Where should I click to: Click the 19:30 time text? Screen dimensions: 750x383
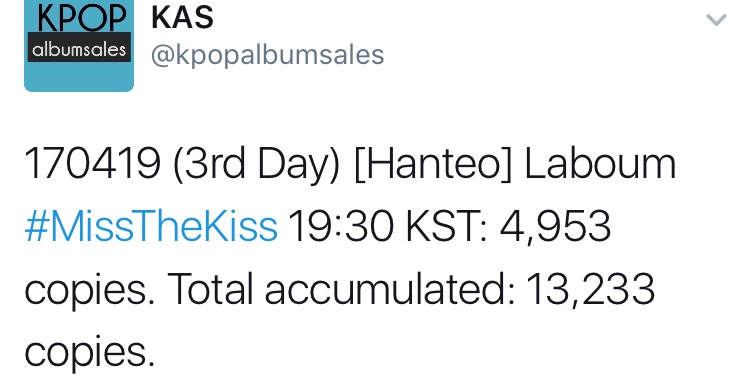pos(342,226)
